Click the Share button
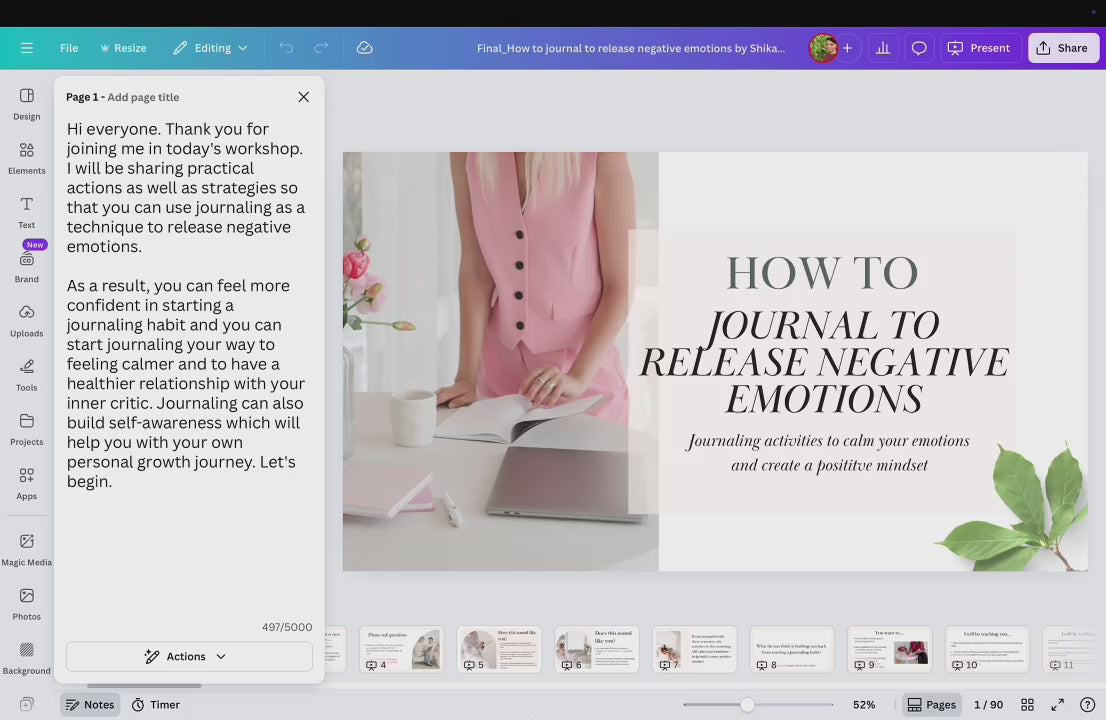The height and width of the screenshot is (720, 1106). coord(1062,48)
